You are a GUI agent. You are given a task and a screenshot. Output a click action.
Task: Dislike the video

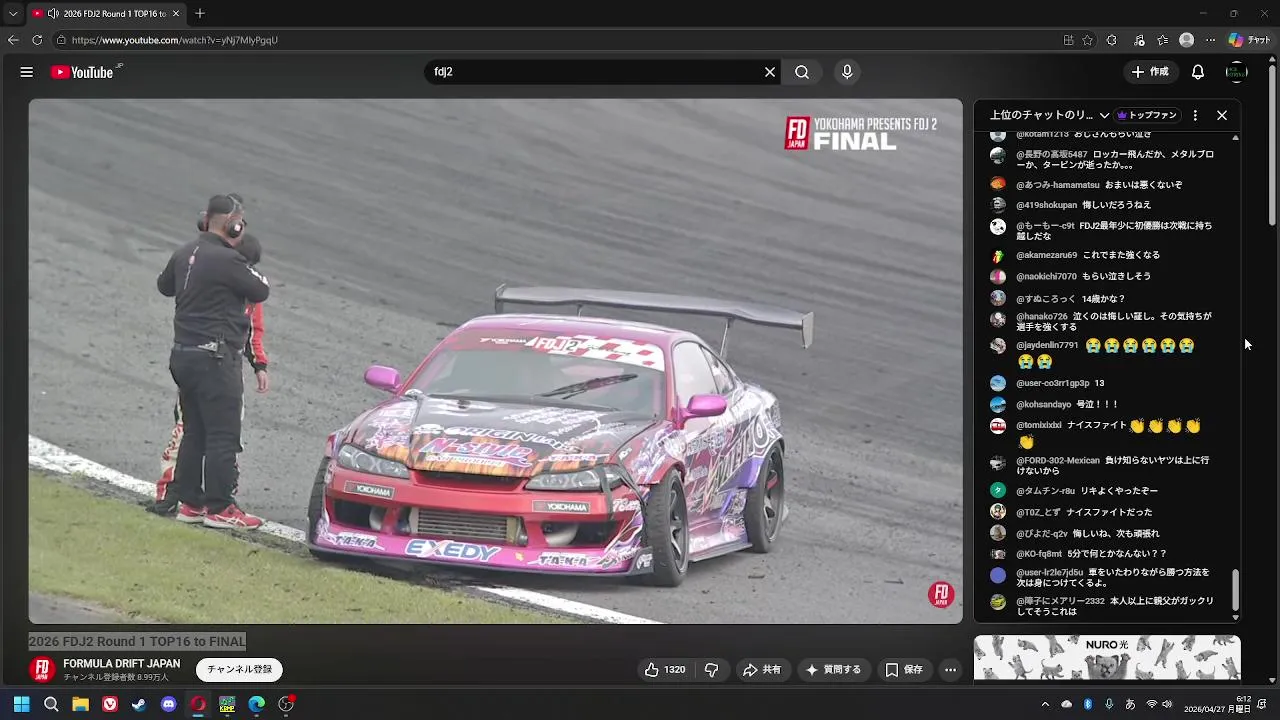(x=711, y=670)
